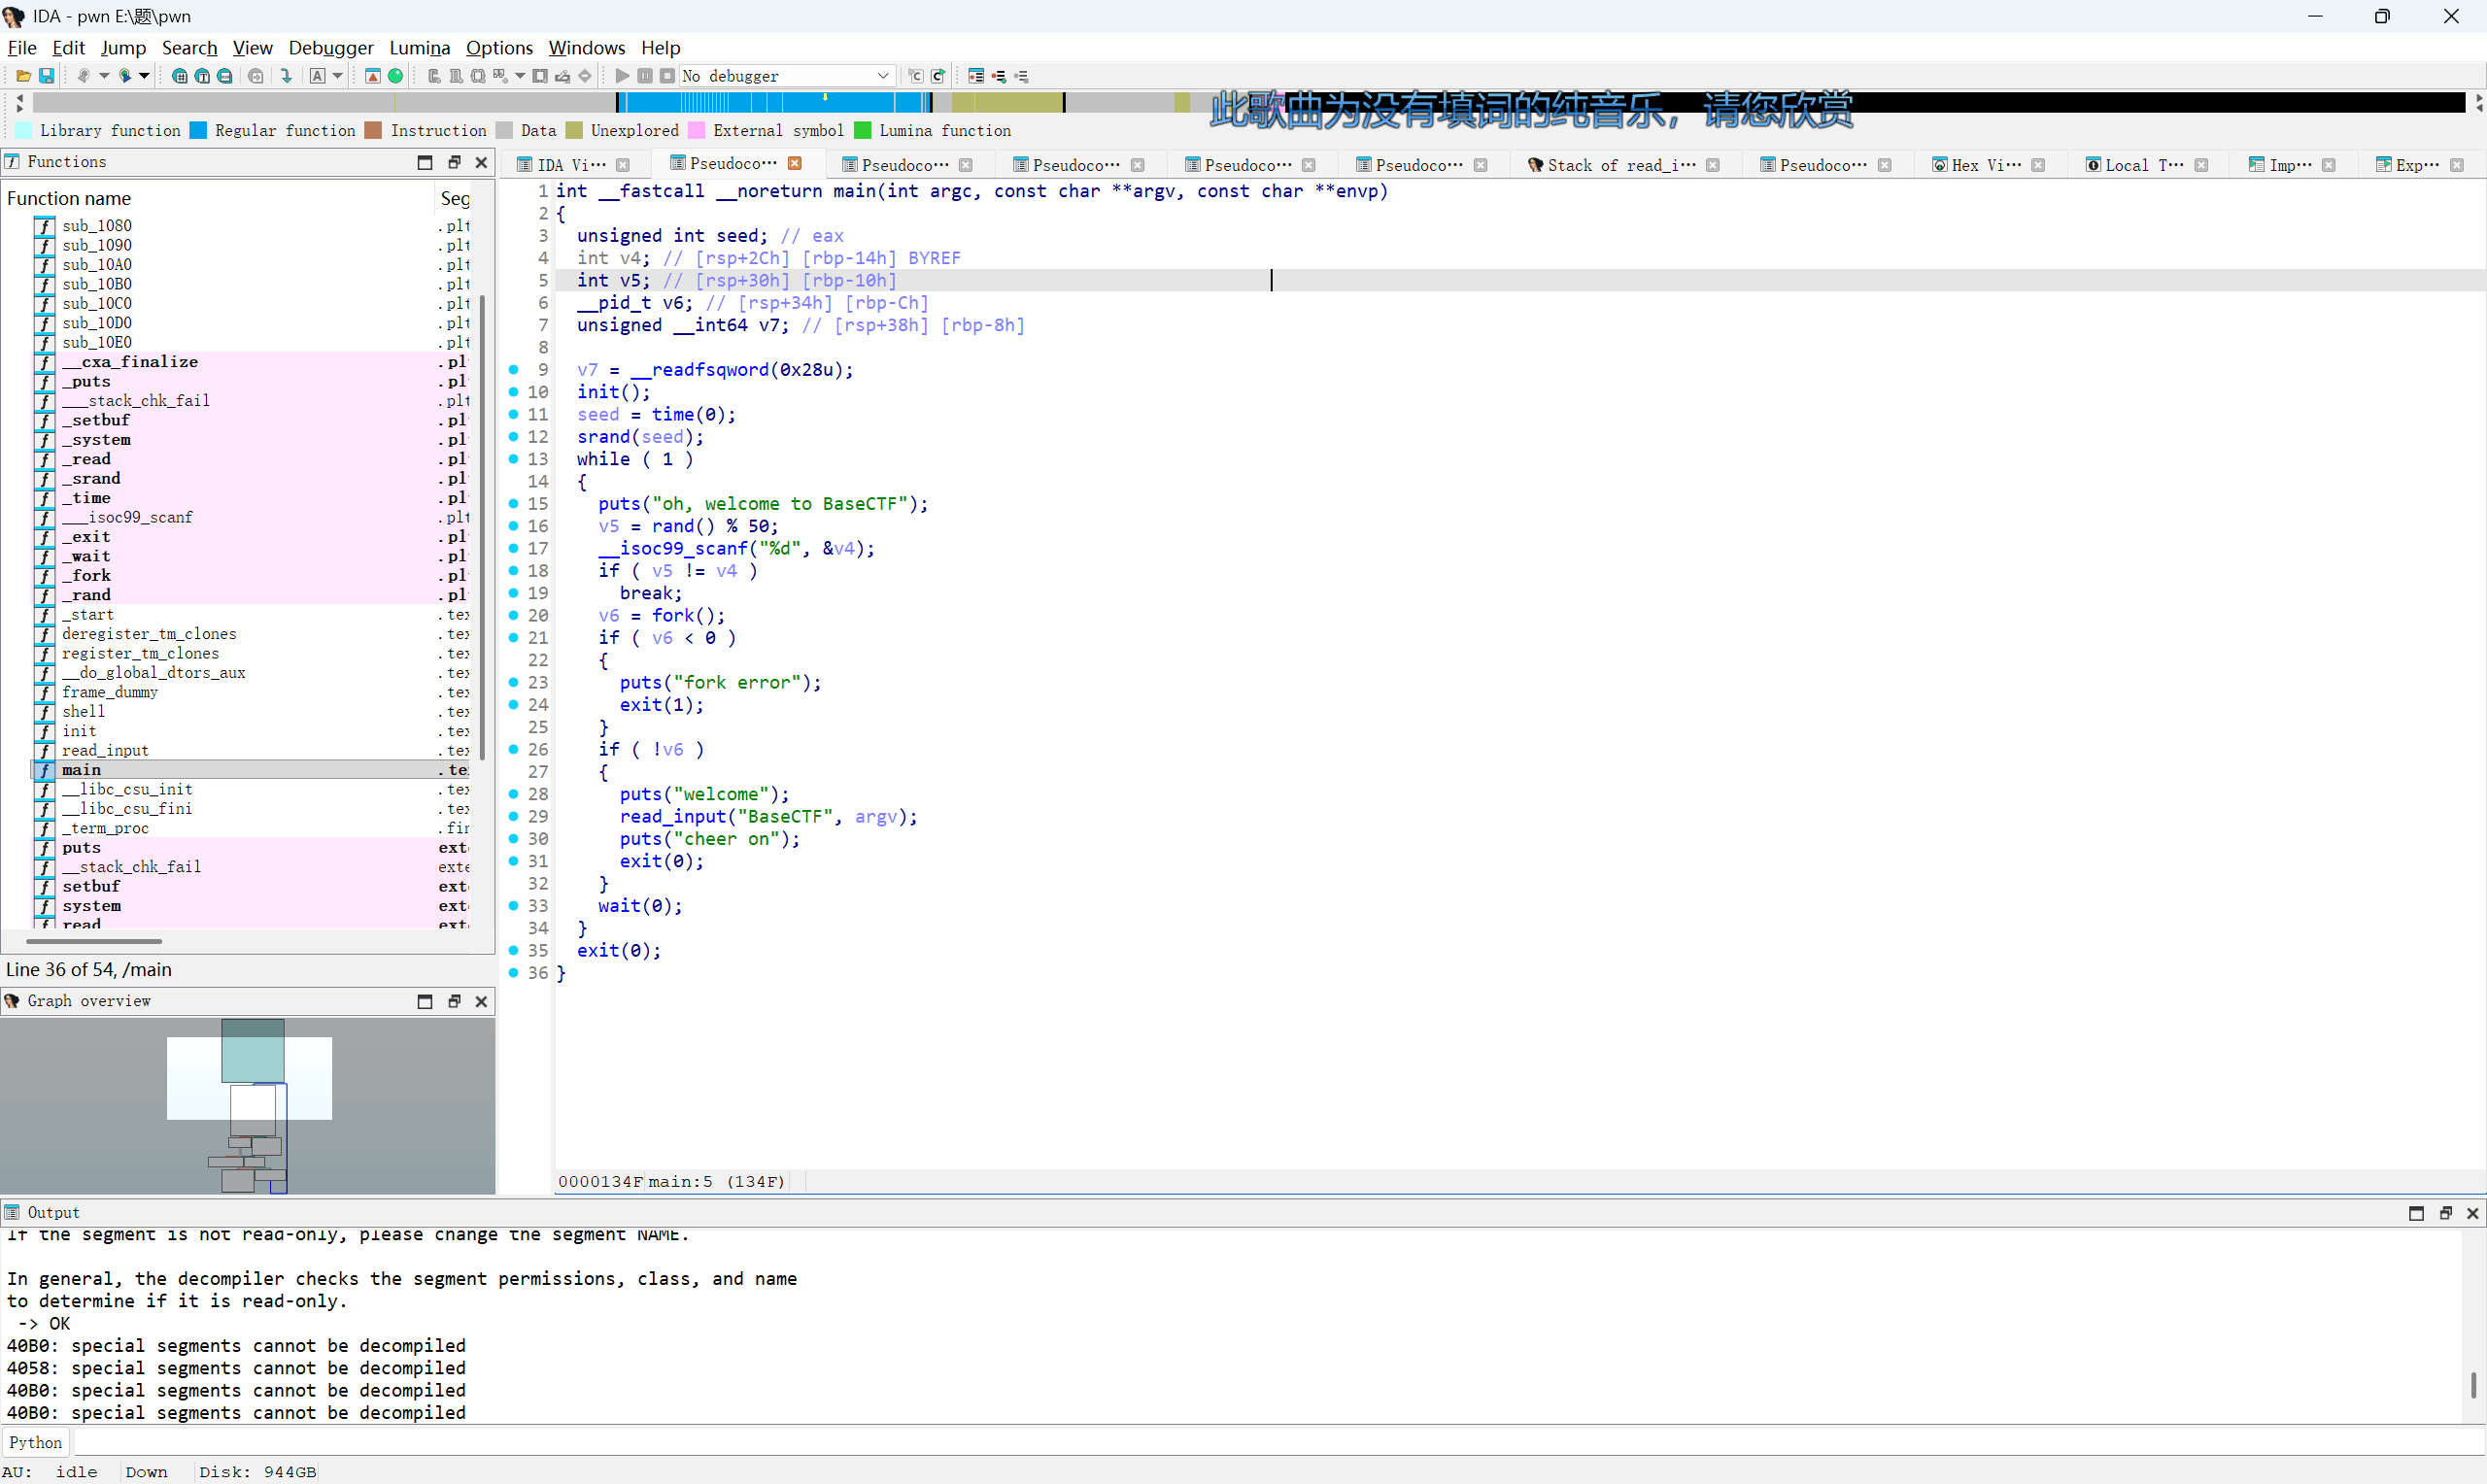Click the Terminate process stop icon
The image size is (2487, 1484).
(667, 76)
